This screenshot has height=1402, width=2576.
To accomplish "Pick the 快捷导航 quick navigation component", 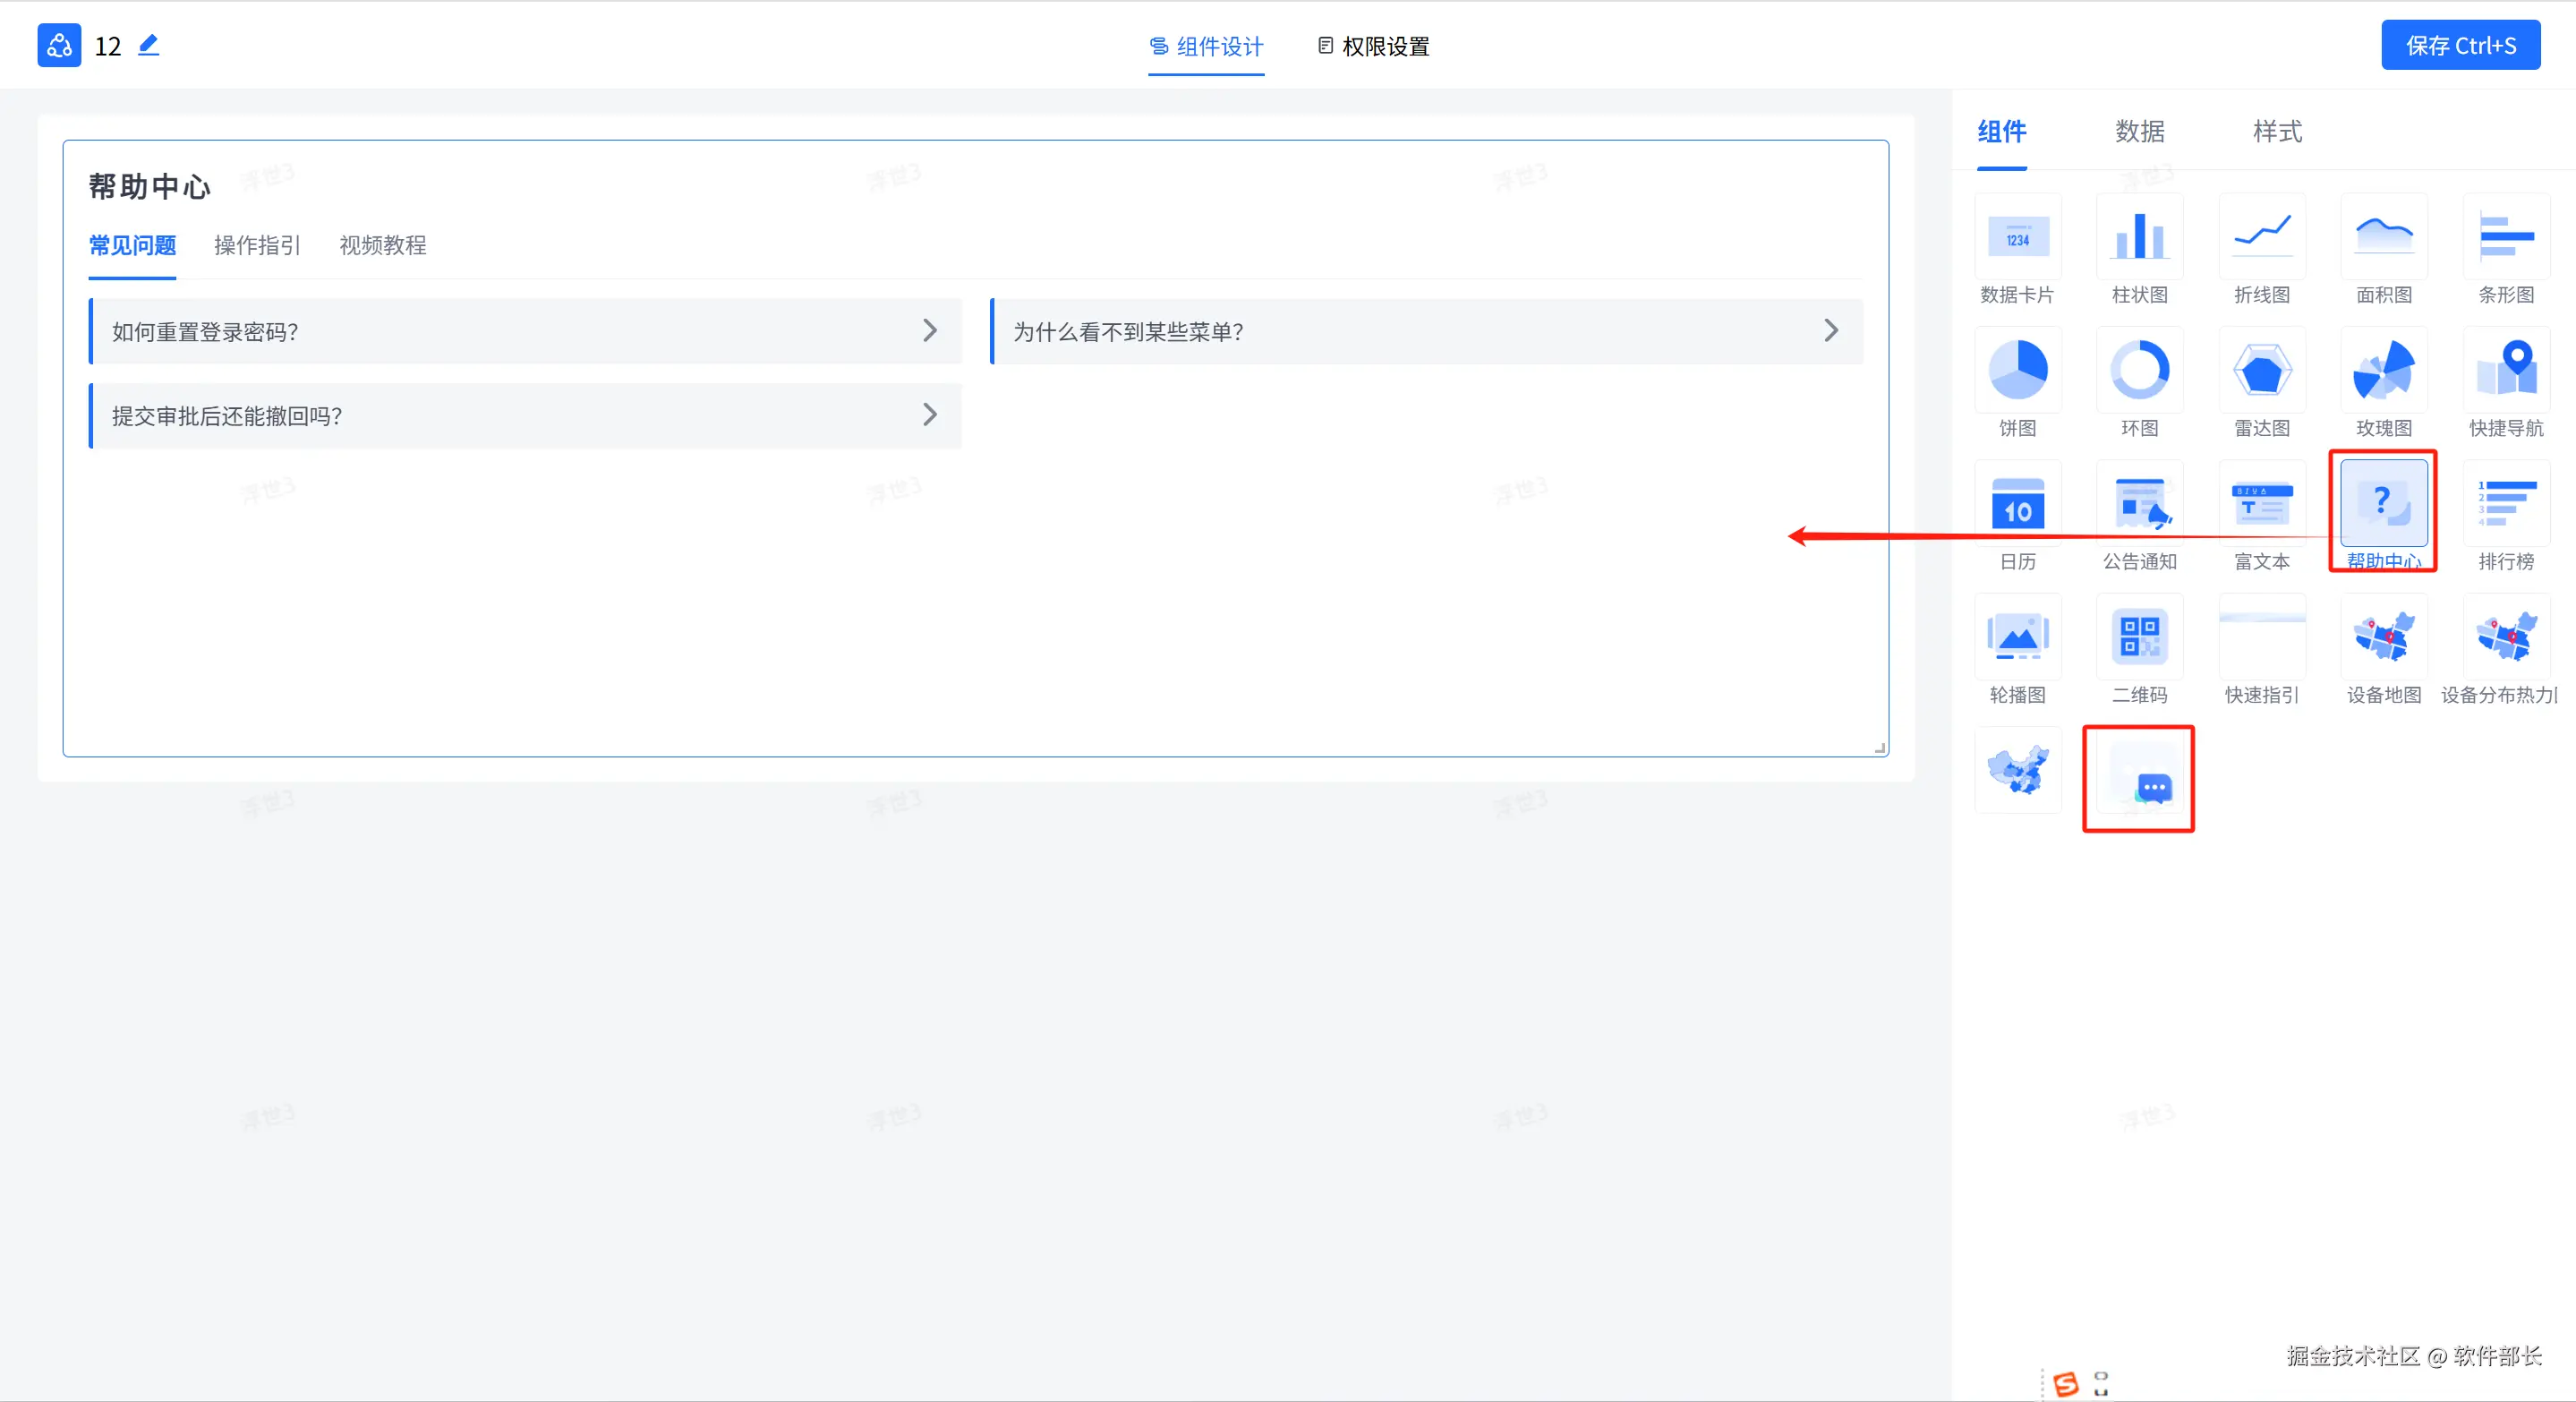I will 2505,371.
